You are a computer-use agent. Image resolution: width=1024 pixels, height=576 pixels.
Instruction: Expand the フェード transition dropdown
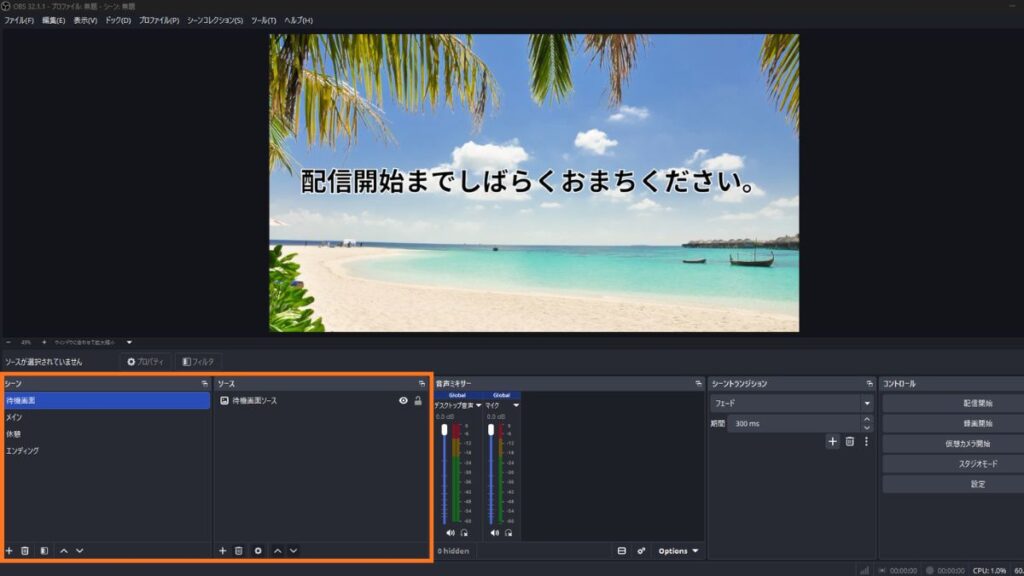click(866, 403)
